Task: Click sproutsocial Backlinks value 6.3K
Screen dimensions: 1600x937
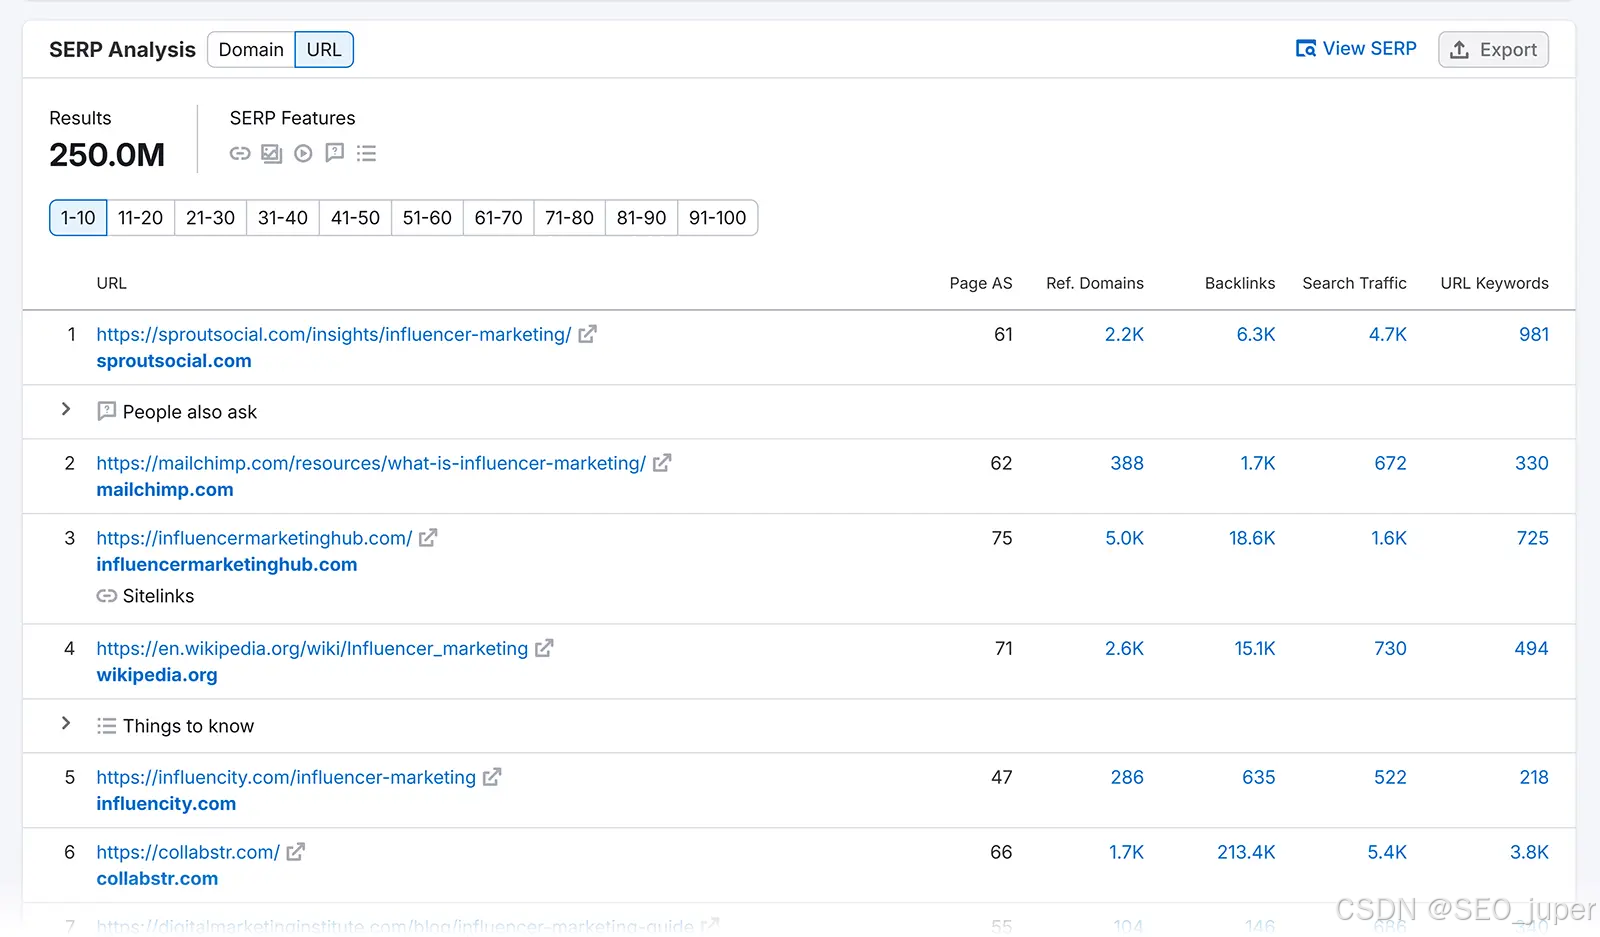Action: pos(1256,335)
